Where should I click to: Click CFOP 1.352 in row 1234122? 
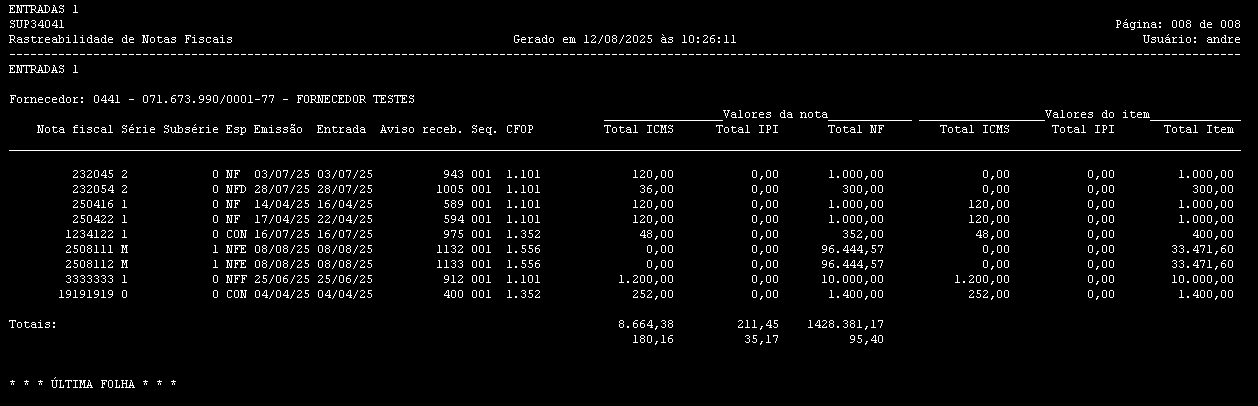tap(523, 234)
